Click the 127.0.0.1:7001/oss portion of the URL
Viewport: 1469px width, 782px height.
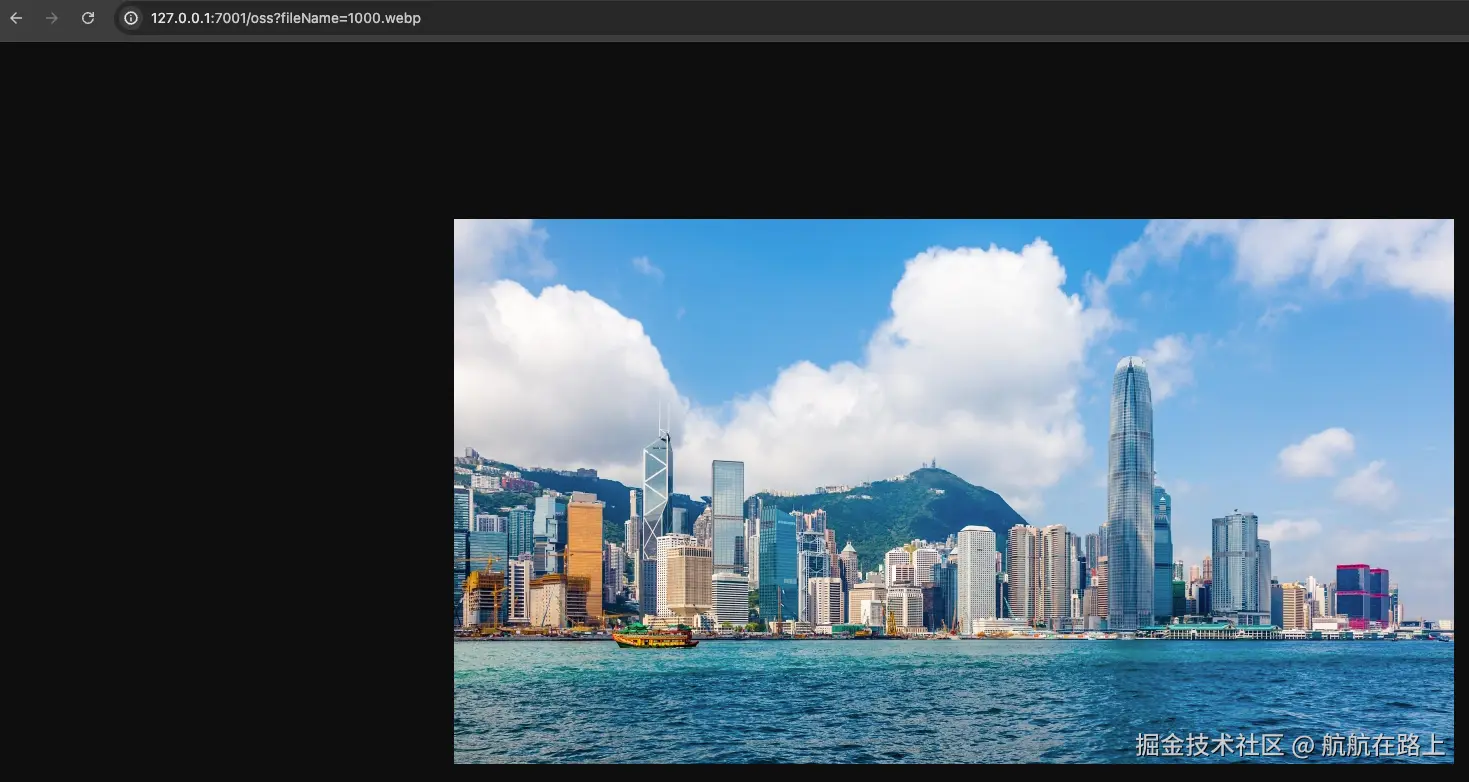[210, 17]
